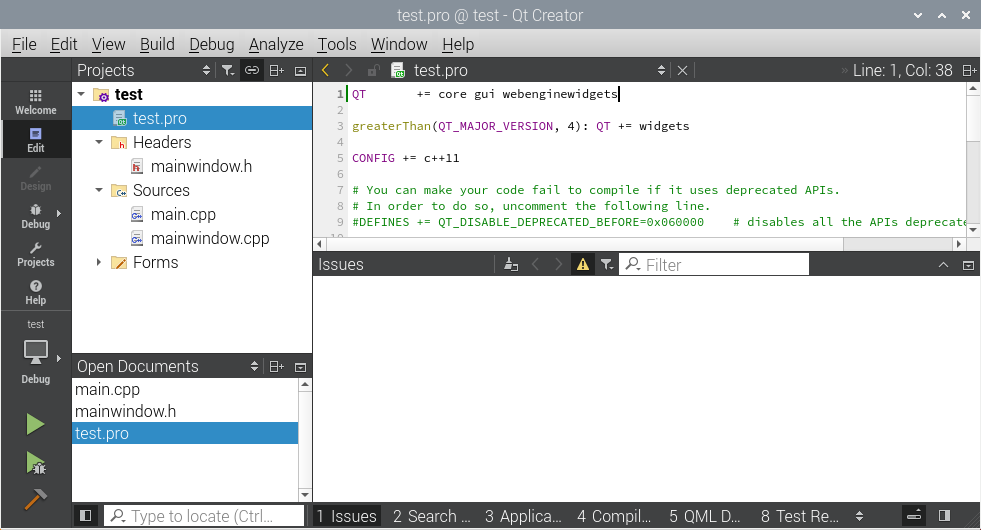Collapse the Headers folder
Viewport: 981px width, 530px height.
(99, 142)
